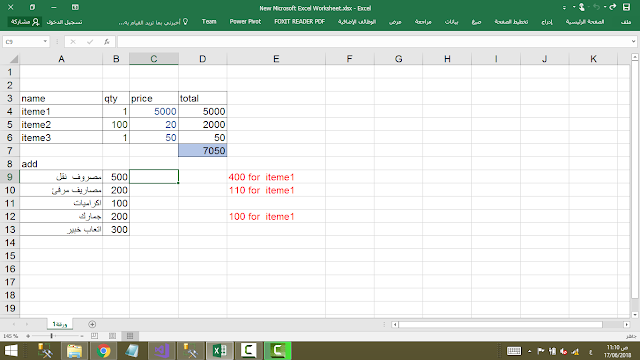Open the Power Pivot tab
The height and width of the screenshot is (360, 640).
coord(245,22)
